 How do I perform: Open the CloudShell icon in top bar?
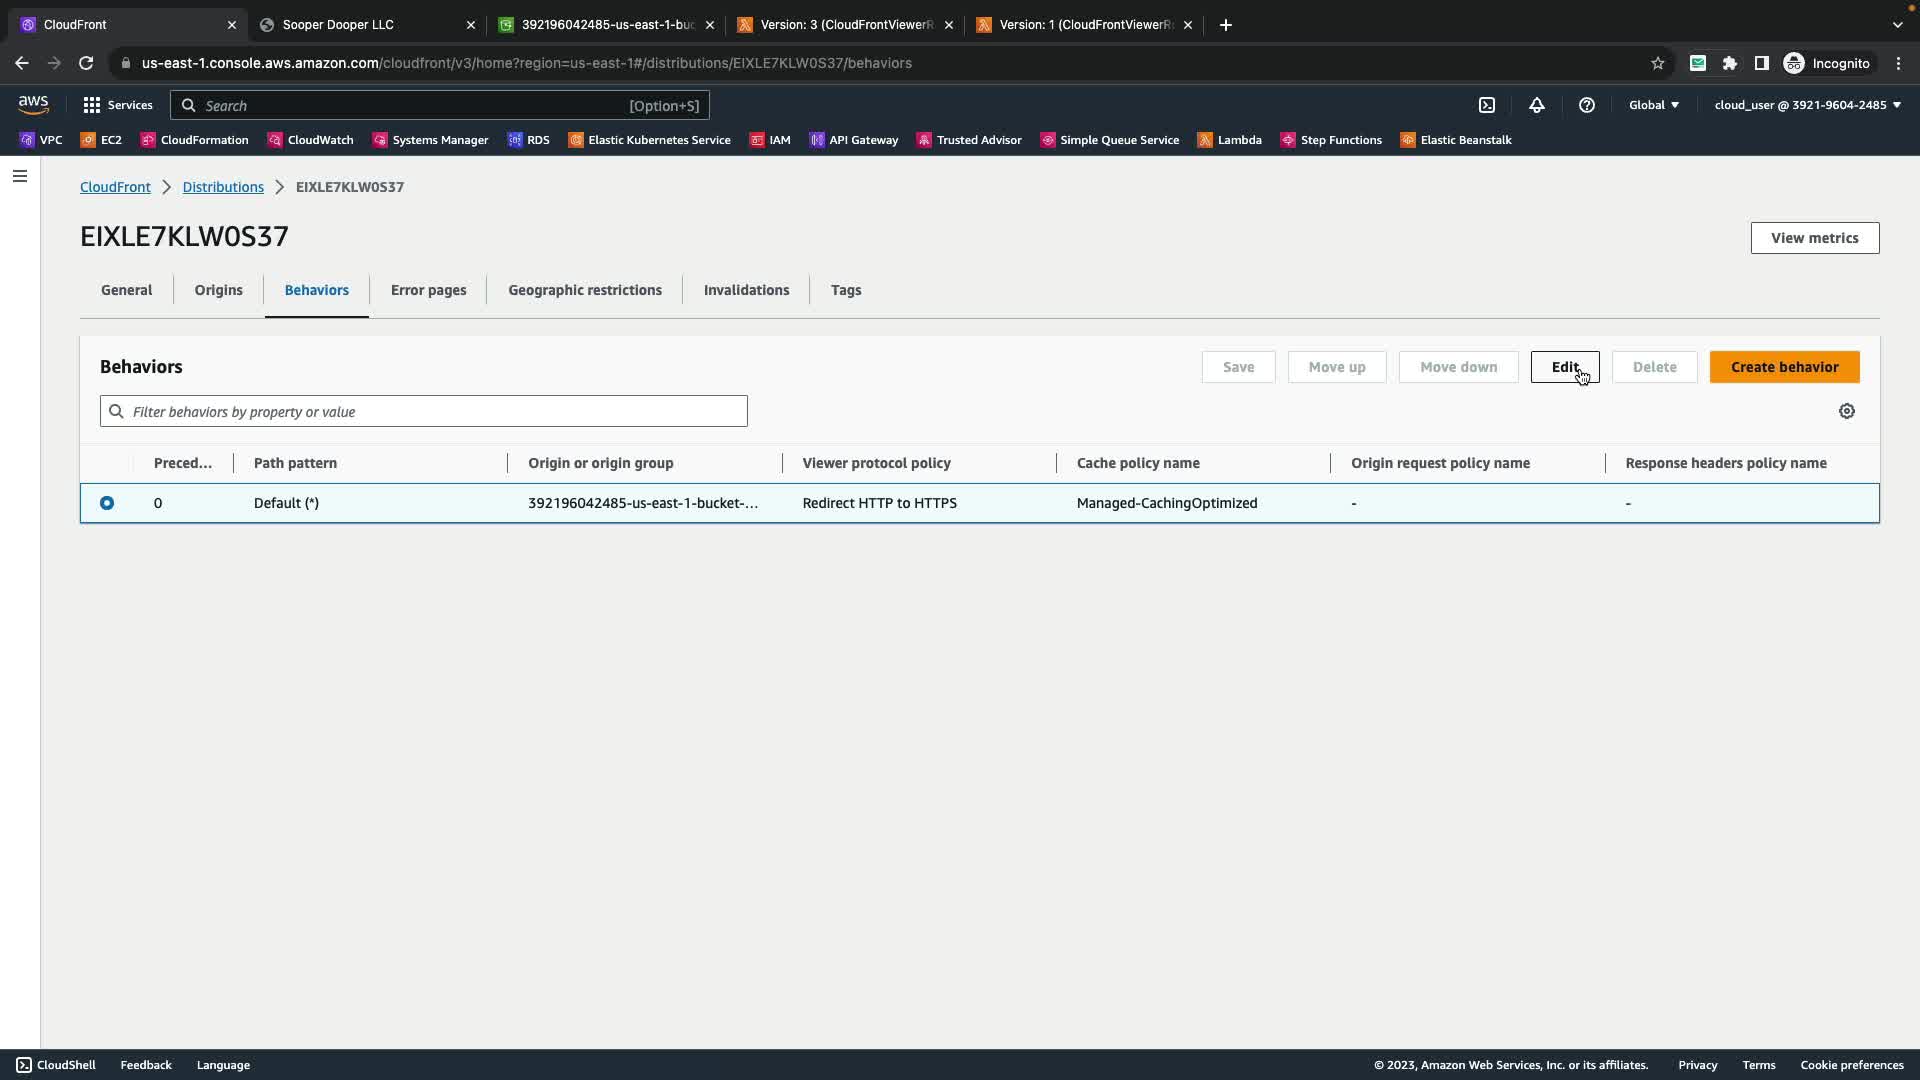(1487, 105)
